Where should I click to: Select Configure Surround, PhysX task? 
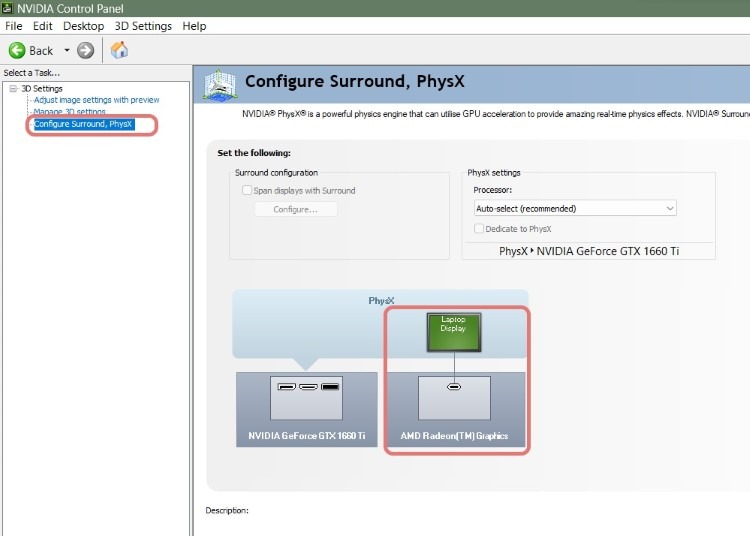point(83,124)
